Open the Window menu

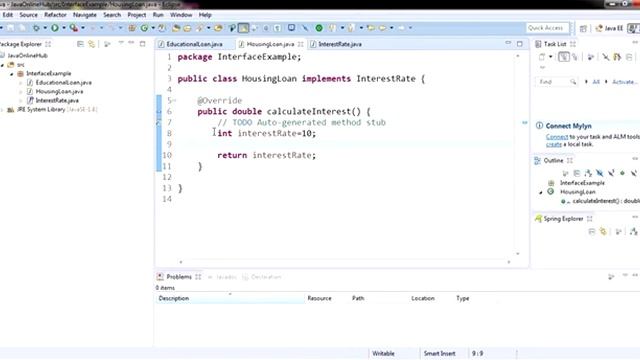point(181,15)
